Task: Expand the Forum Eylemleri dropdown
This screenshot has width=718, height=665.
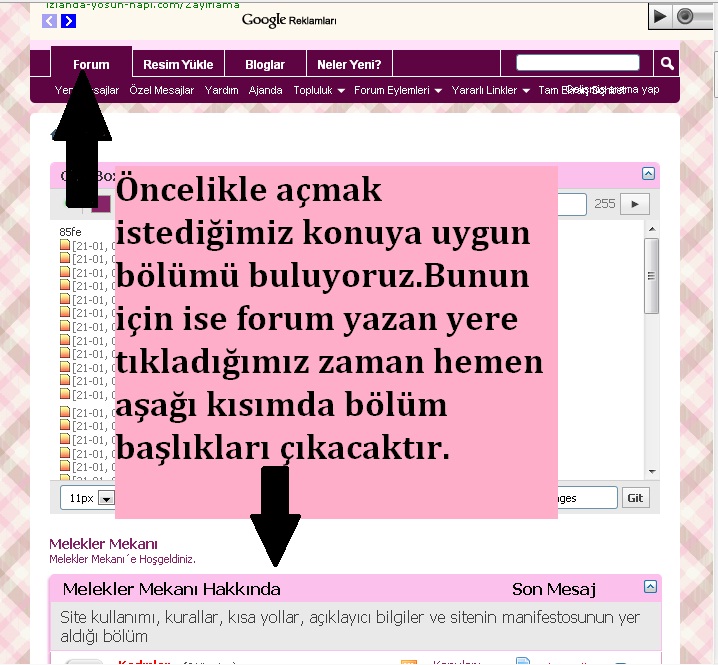Action: click(x=398, y=90)
